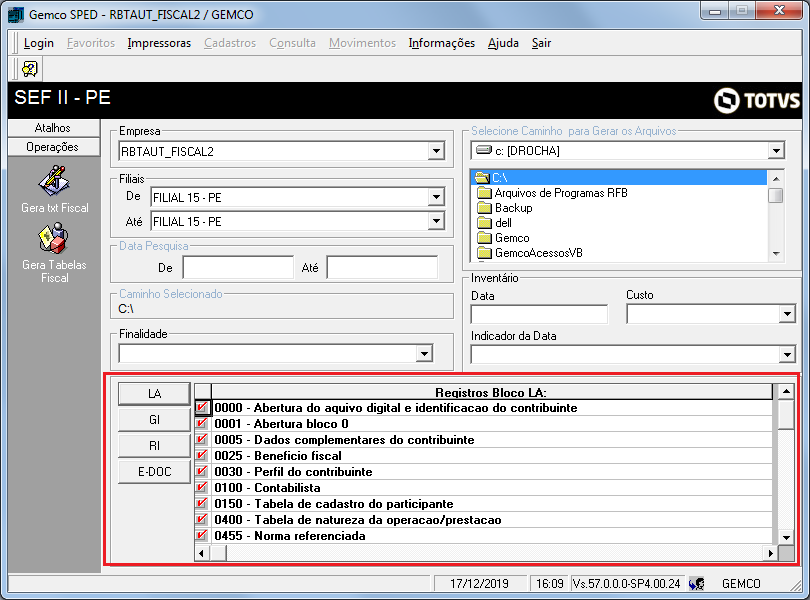Click the time 16:09 in status bar
810x600 pixels.
[550, 584]
